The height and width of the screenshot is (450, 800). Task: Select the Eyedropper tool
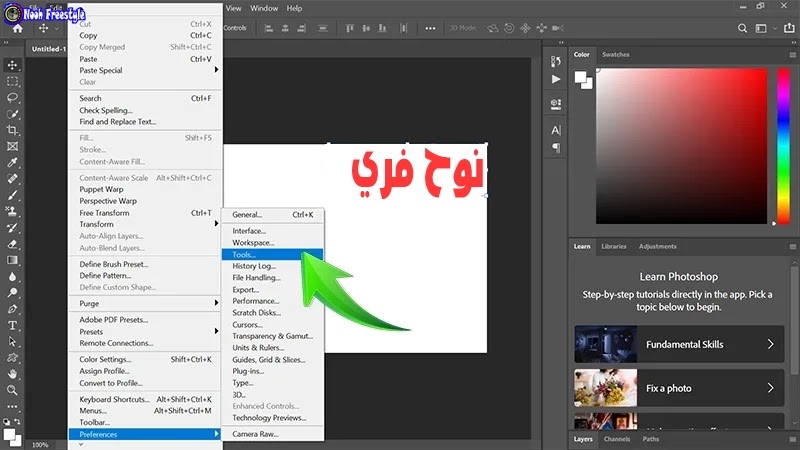(x=12, y=163)
